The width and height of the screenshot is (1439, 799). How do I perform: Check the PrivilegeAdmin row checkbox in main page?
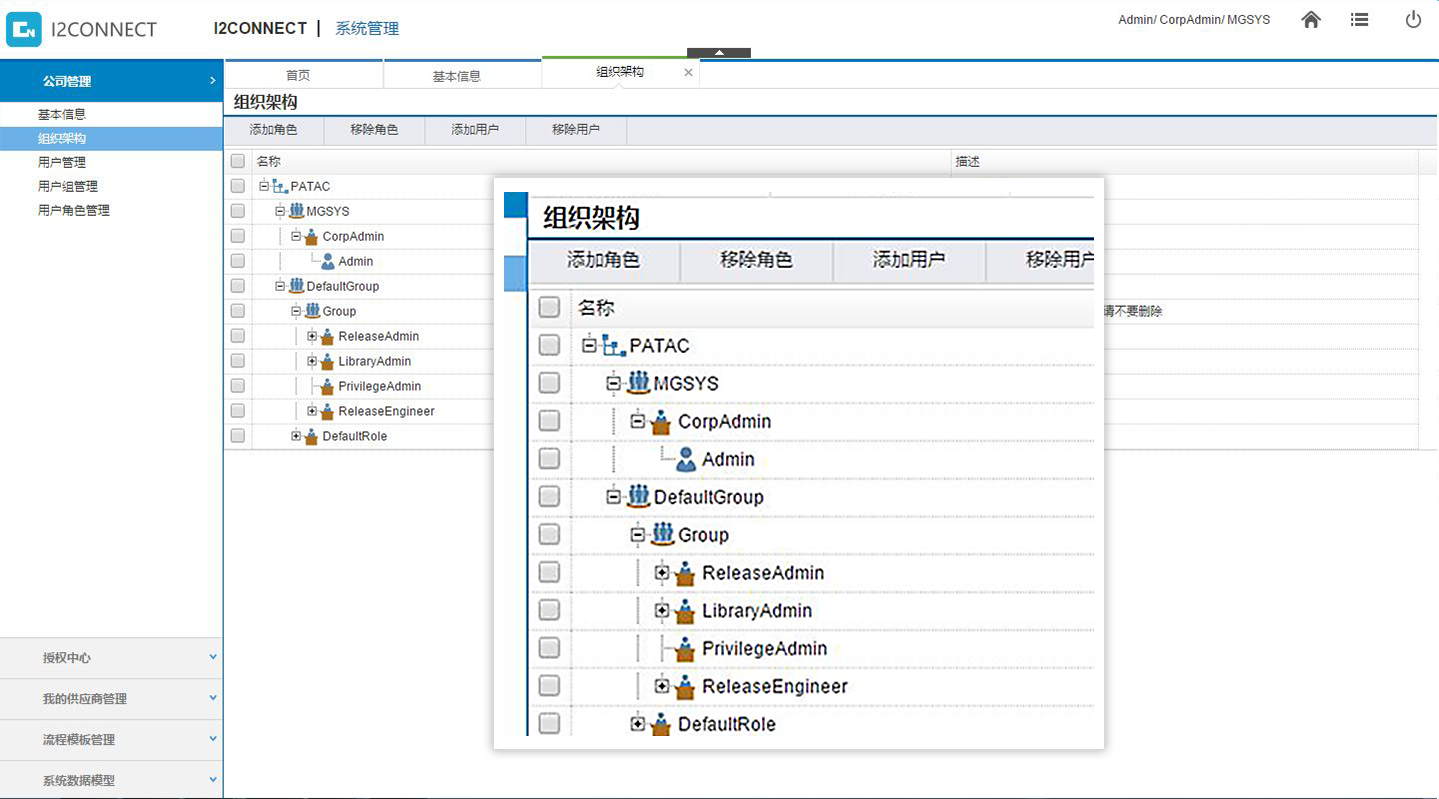point(237,386)
